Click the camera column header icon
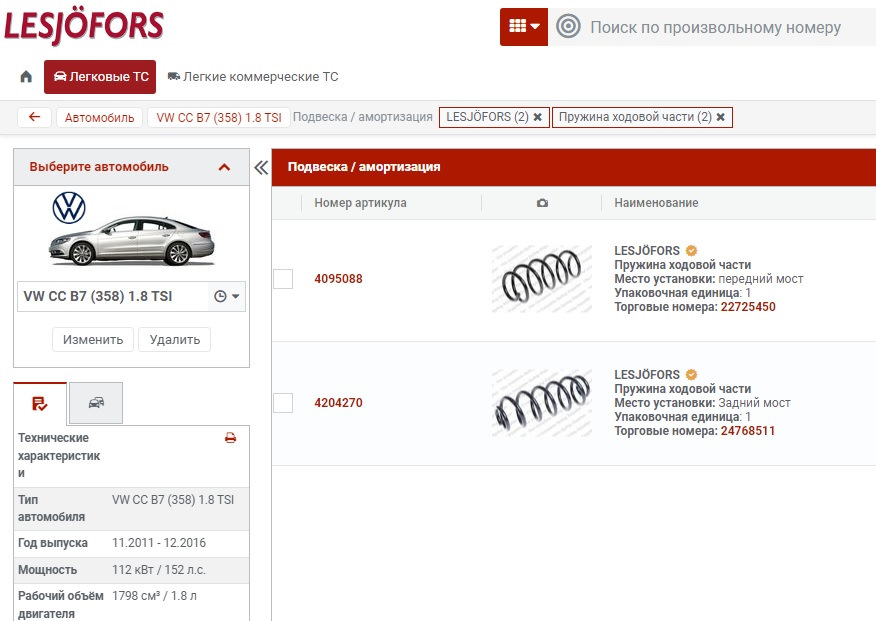 (x=542, y=203)
